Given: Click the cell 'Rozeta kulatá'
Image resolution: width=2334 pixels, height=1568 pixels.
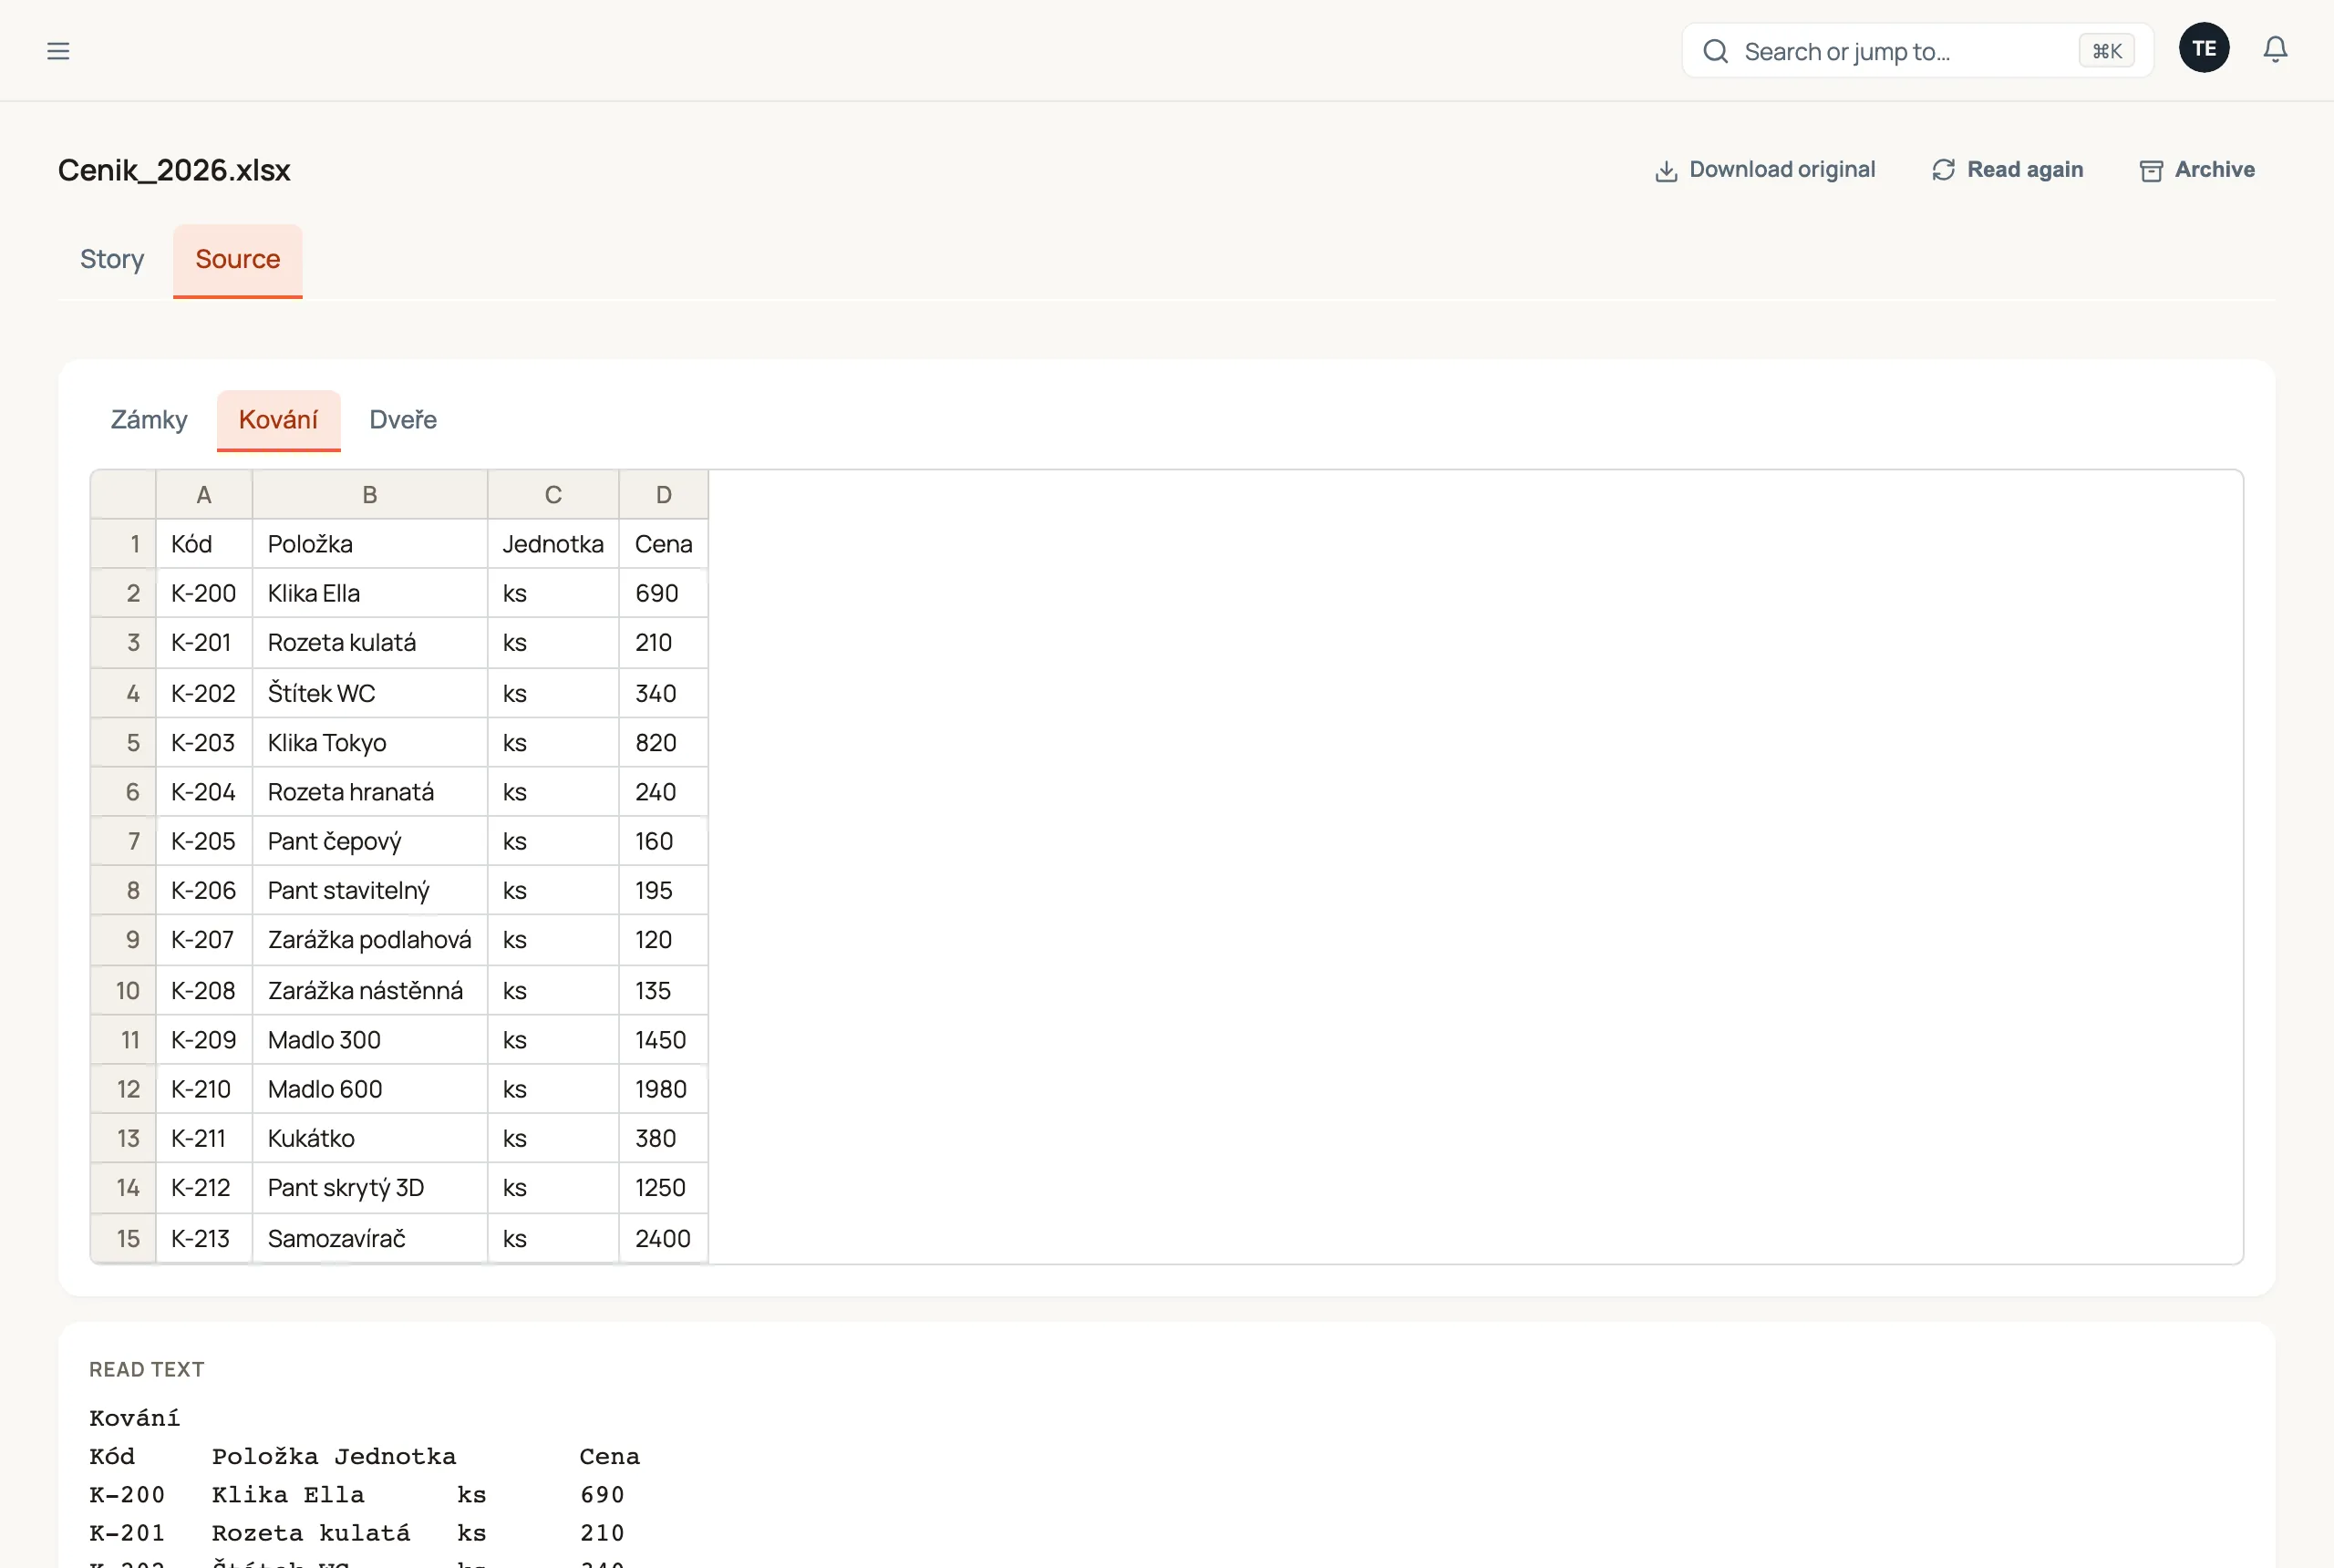Looking at the screenshot, I should pos(370,643).
